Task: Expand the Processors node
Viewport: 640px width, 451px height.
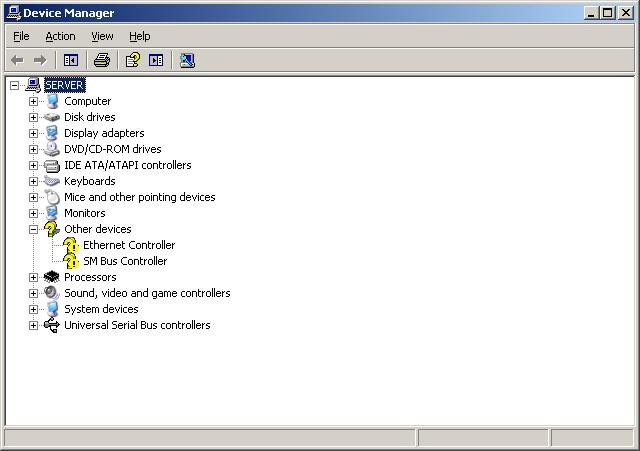Action: 33,278
